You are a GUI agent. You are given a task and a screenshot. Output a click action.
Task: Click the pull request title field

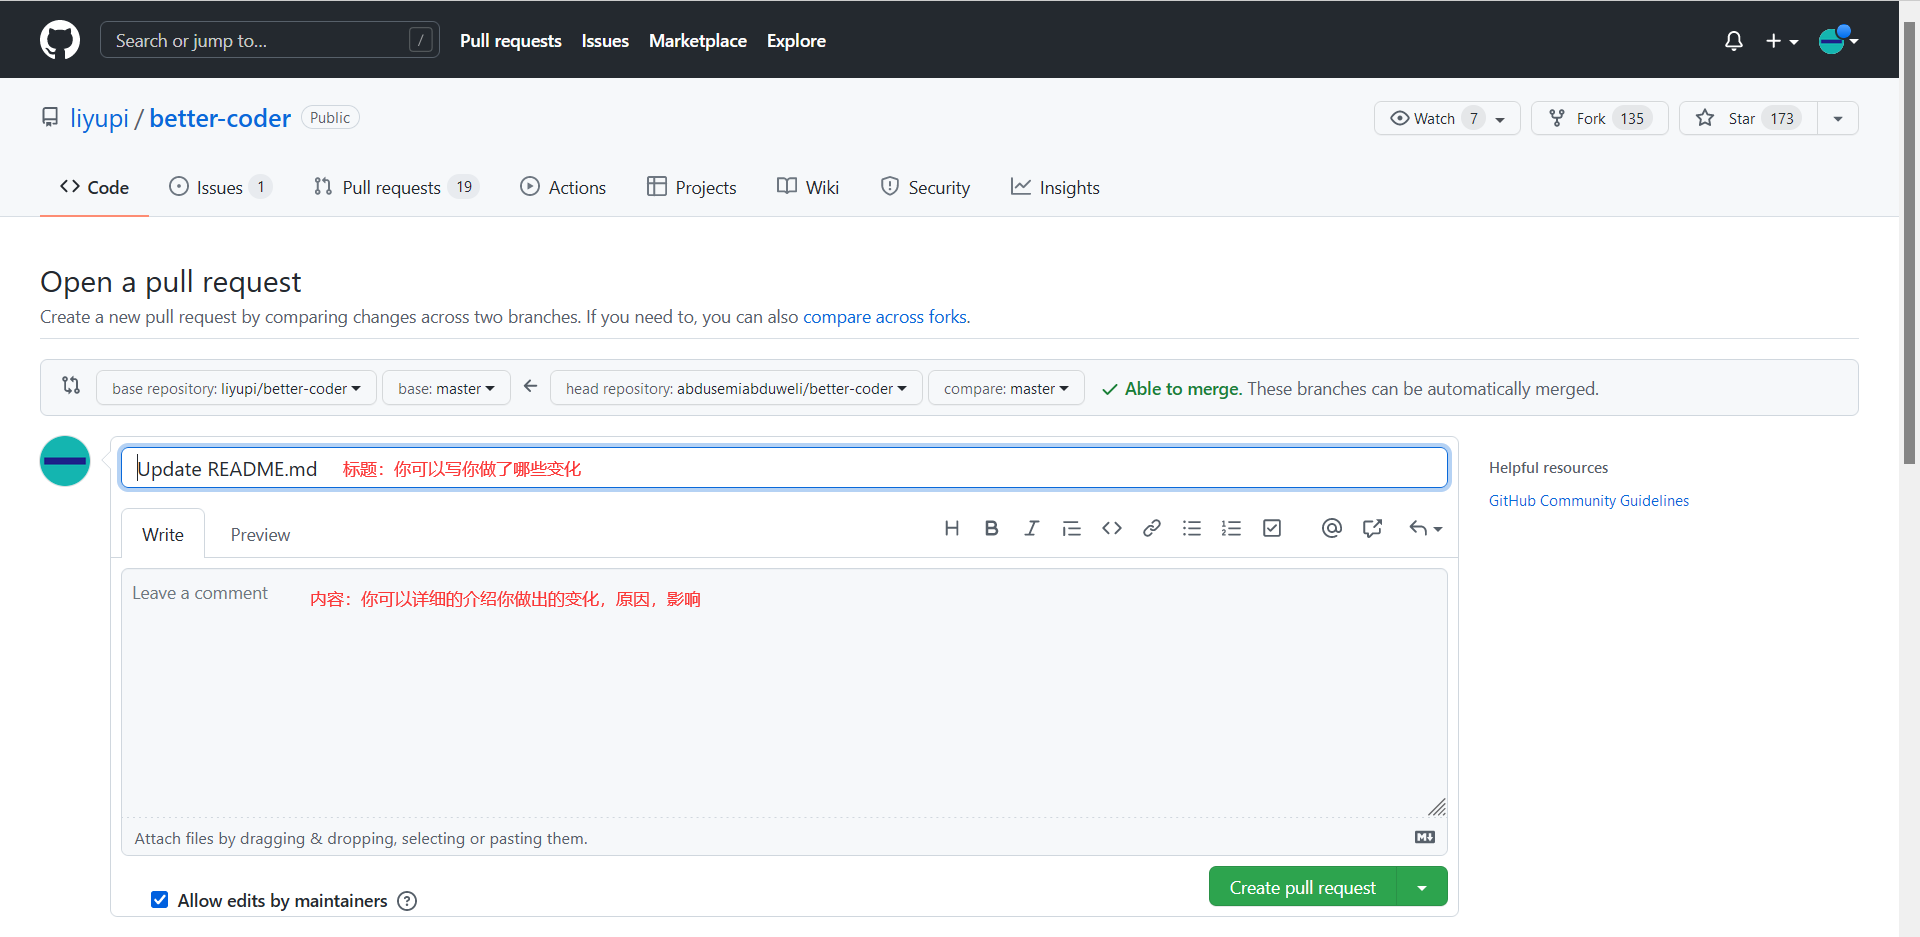(784, 468)
